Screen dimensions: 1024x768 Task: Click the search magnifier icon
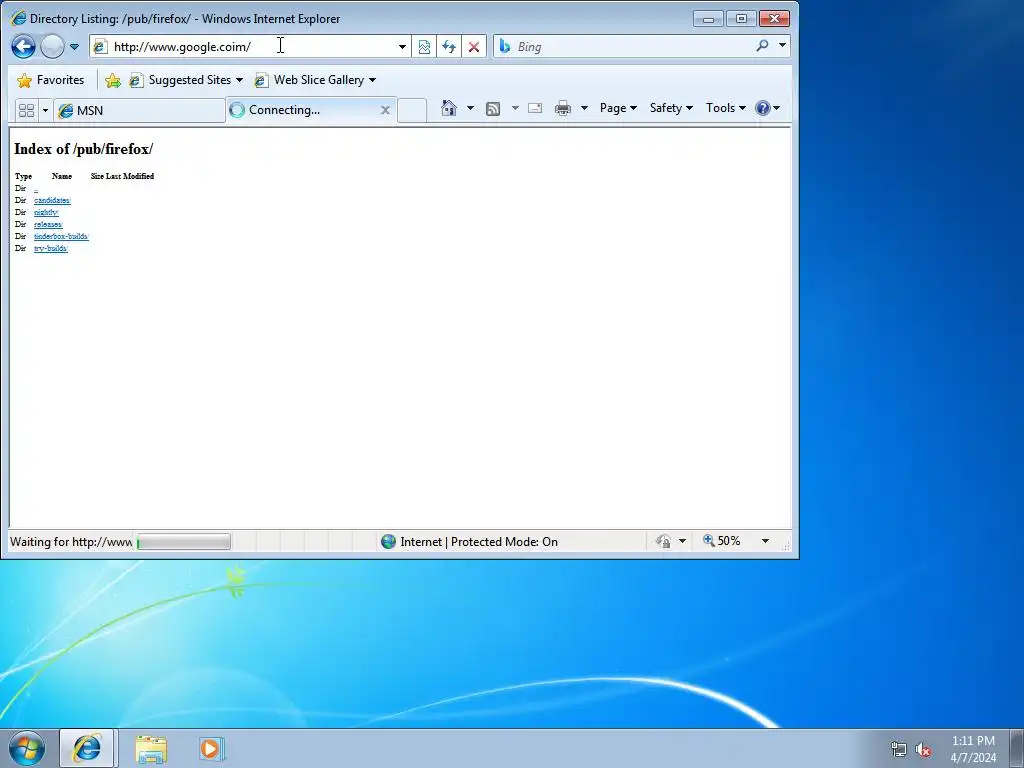762,46
